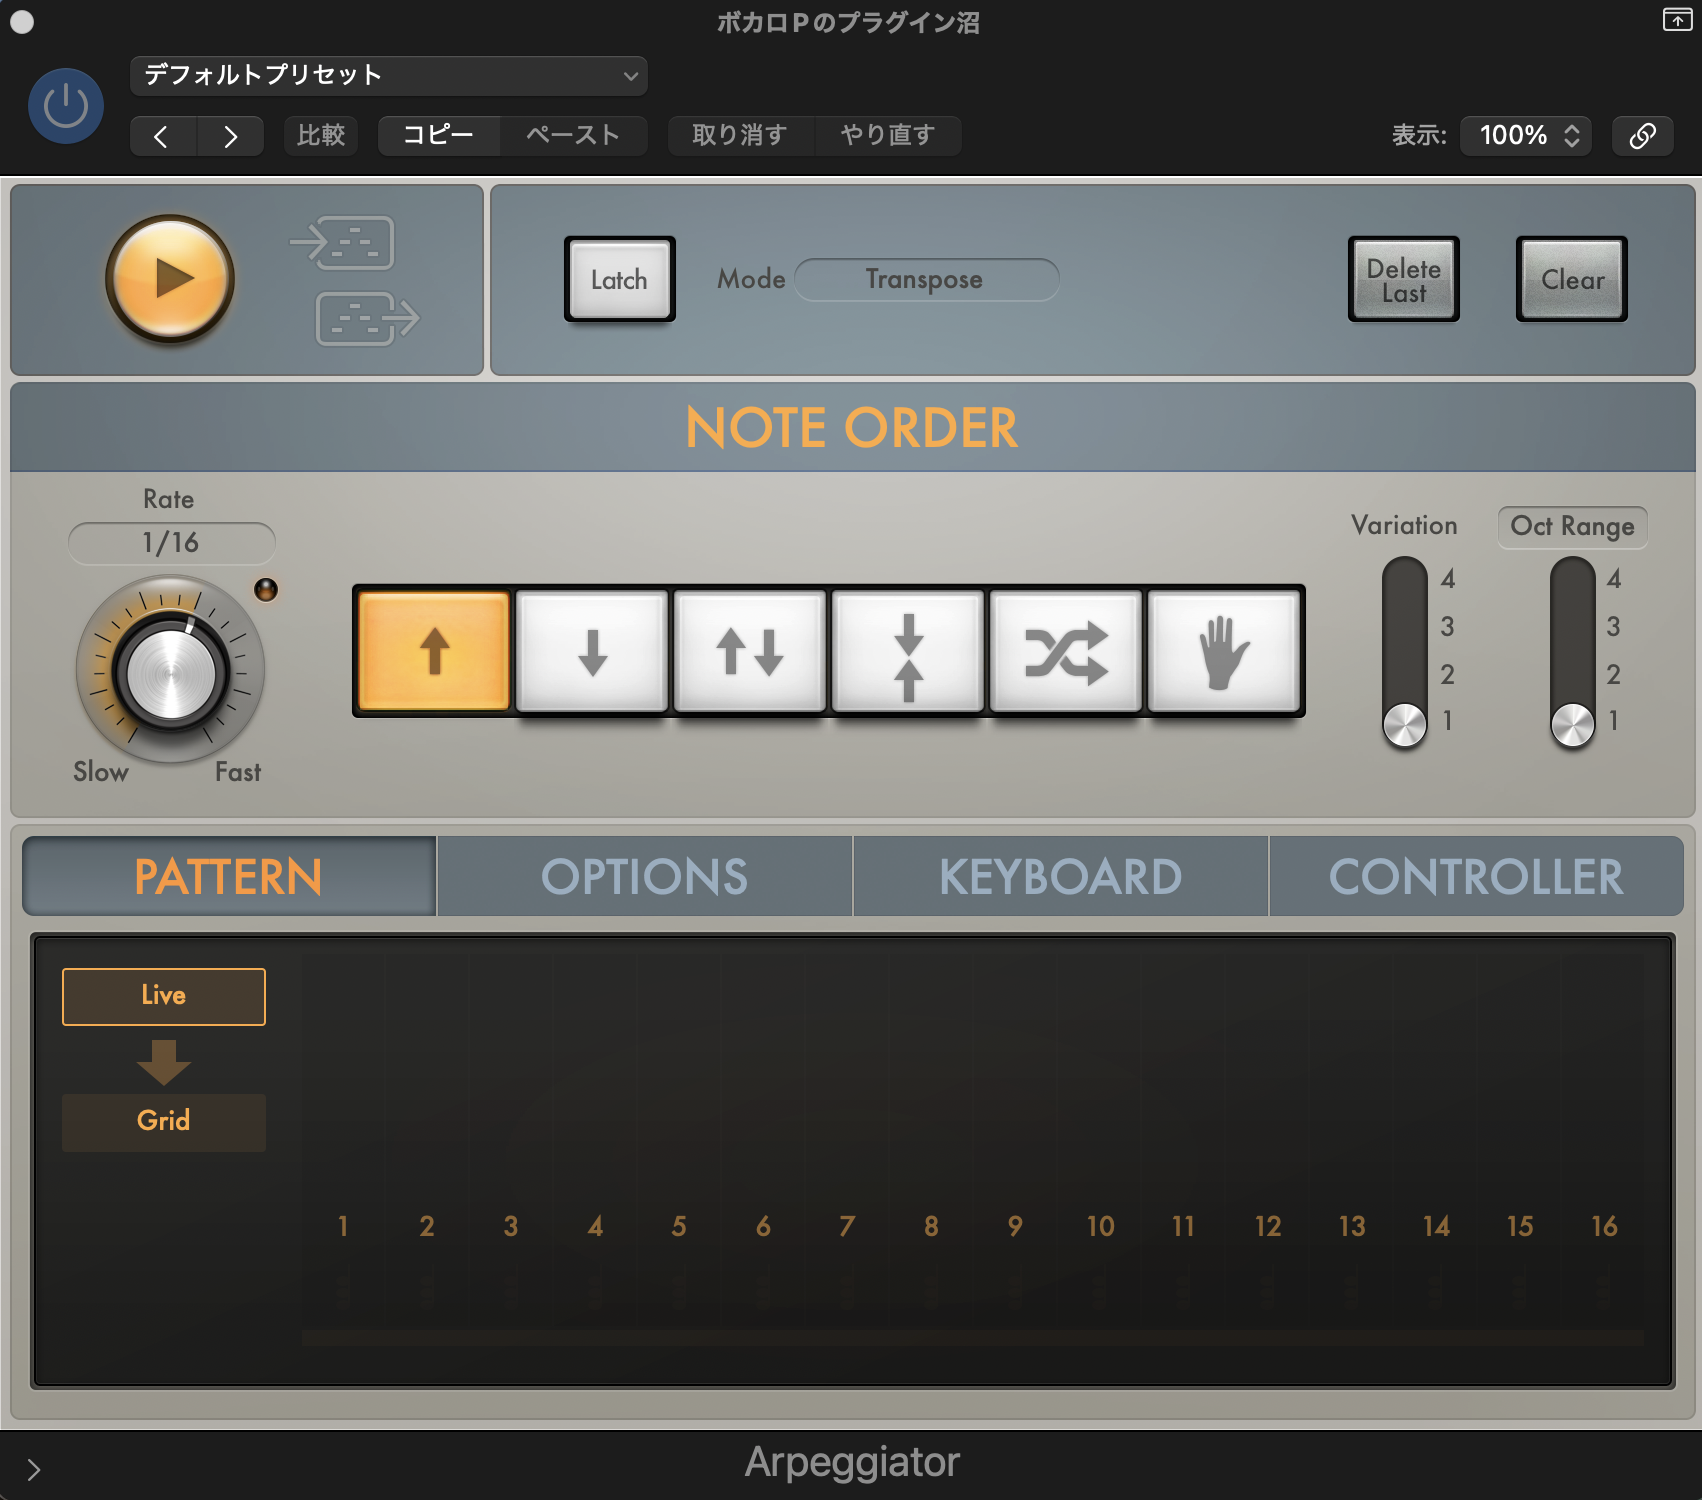1702x1500 pixels.
Task: Open the 100% view size dropdown
Action: [x=1526, y=135]
